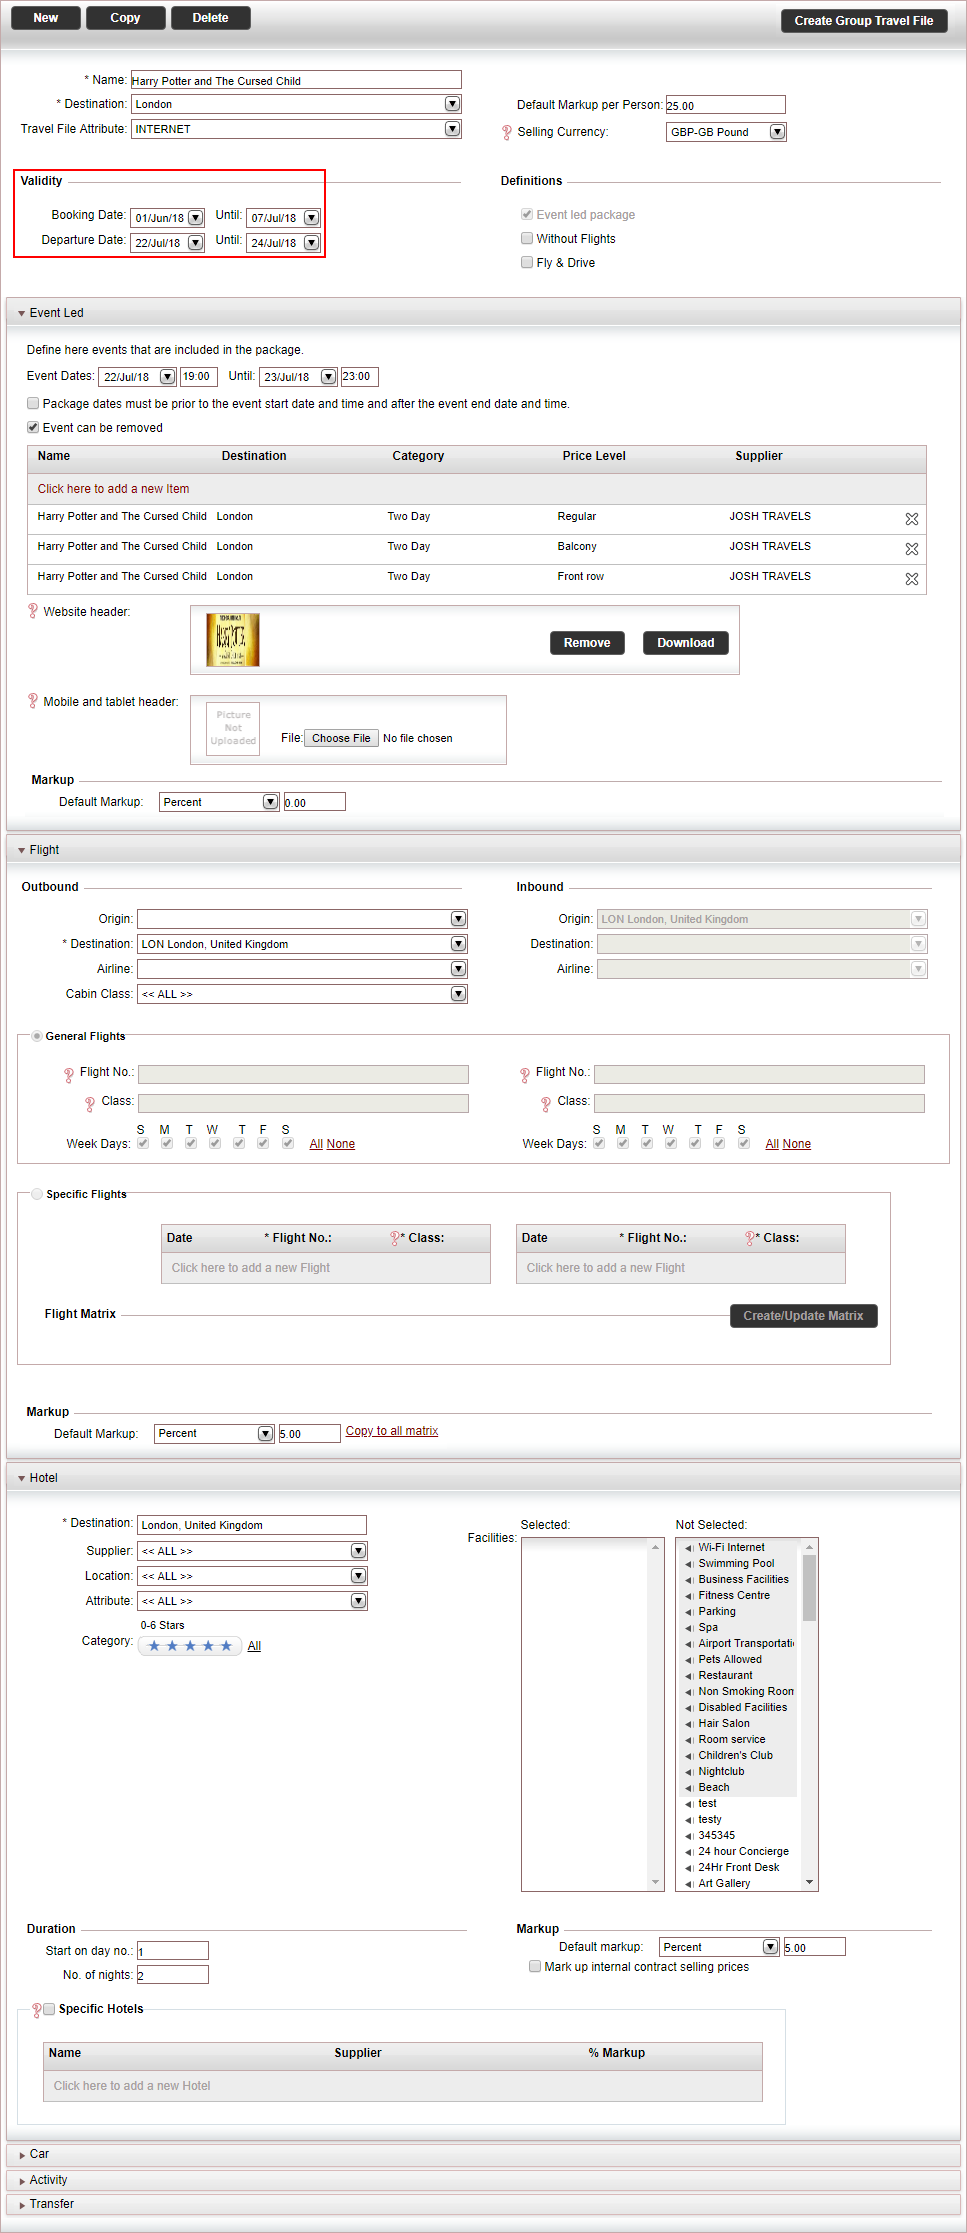Move Parking facility to Selected
The width and height of the screenshot is (967, 2233).
coord(689,1612)
